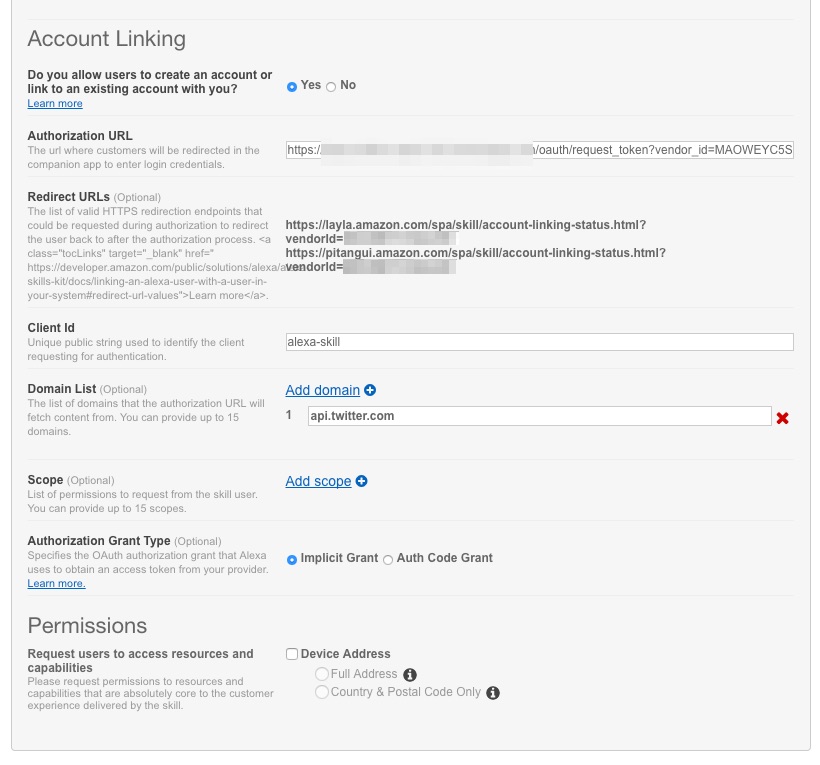Image resolution: width=820 pixels, height=765 pixels.
Task: Enable the Device Address permission checkbox
Action: coord(292,654)
